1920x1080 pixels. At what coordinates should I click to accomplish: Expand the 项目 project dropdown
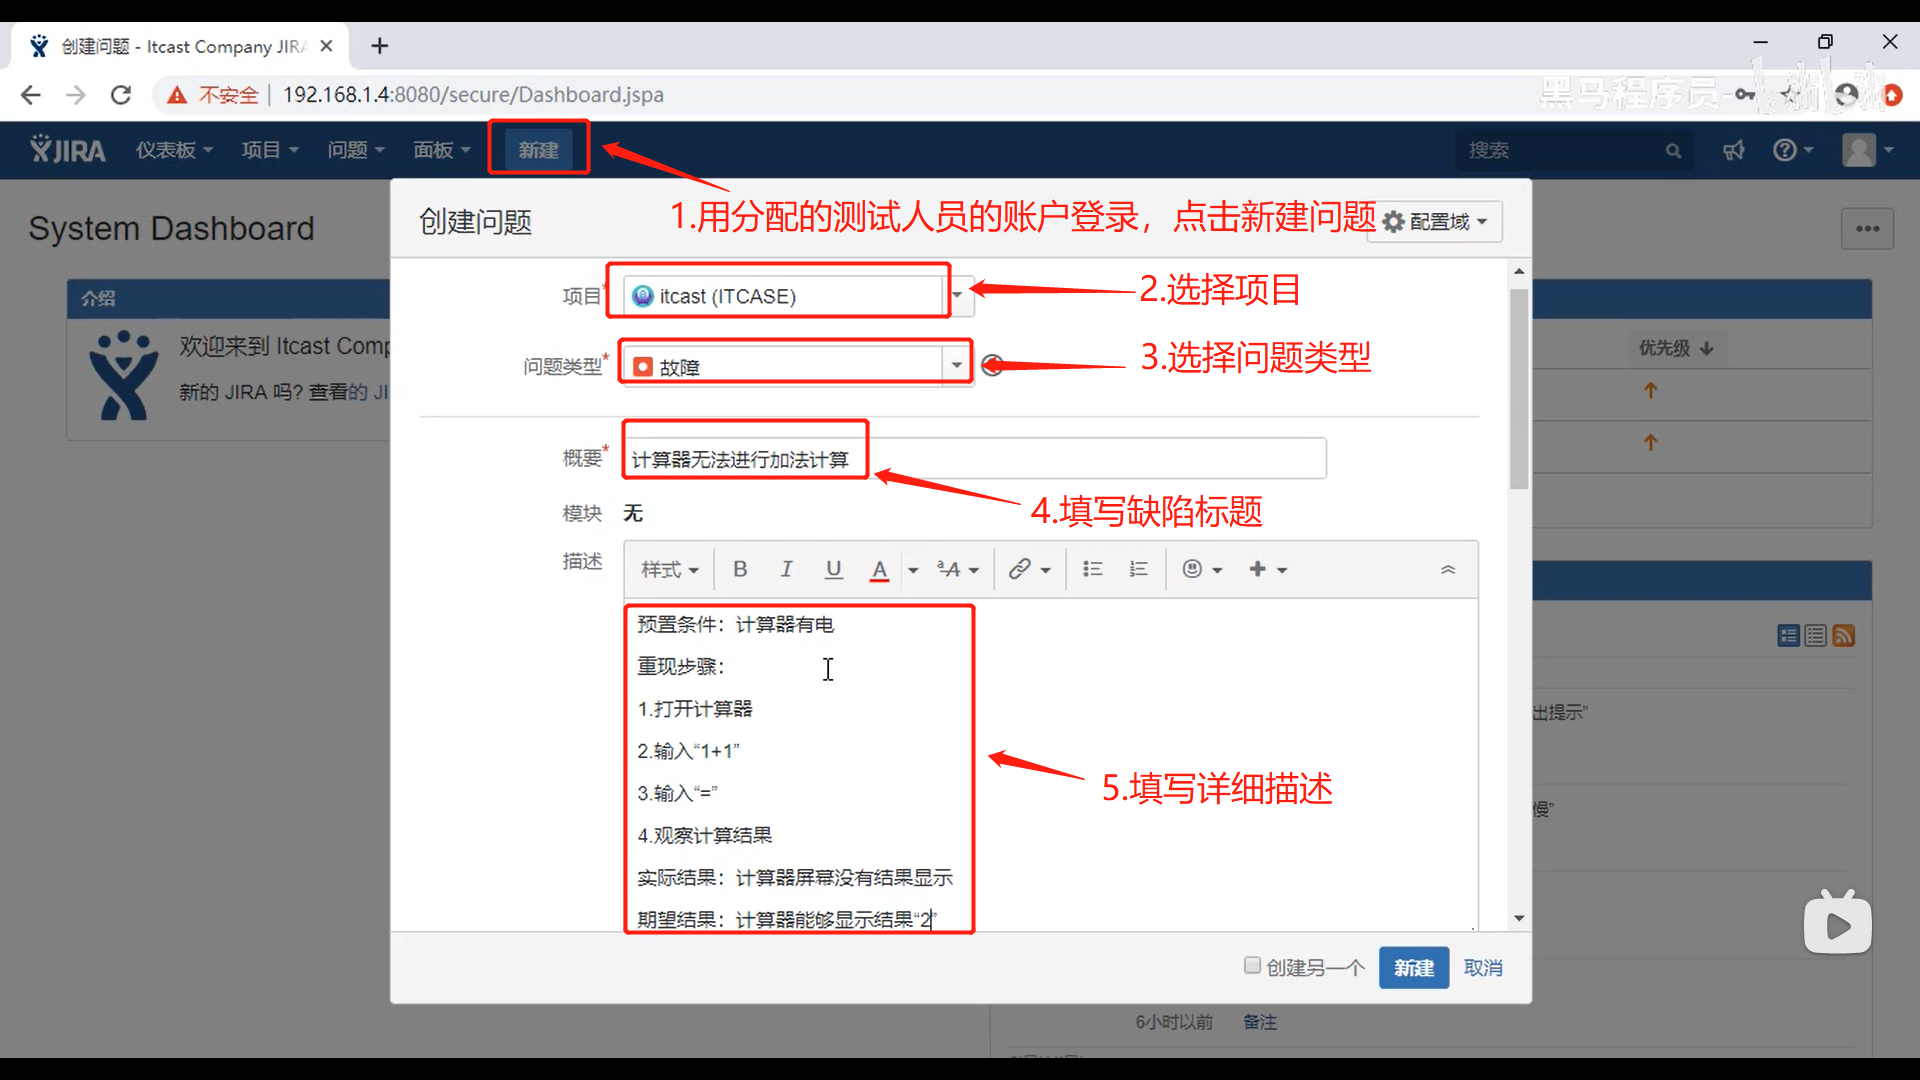957,295
